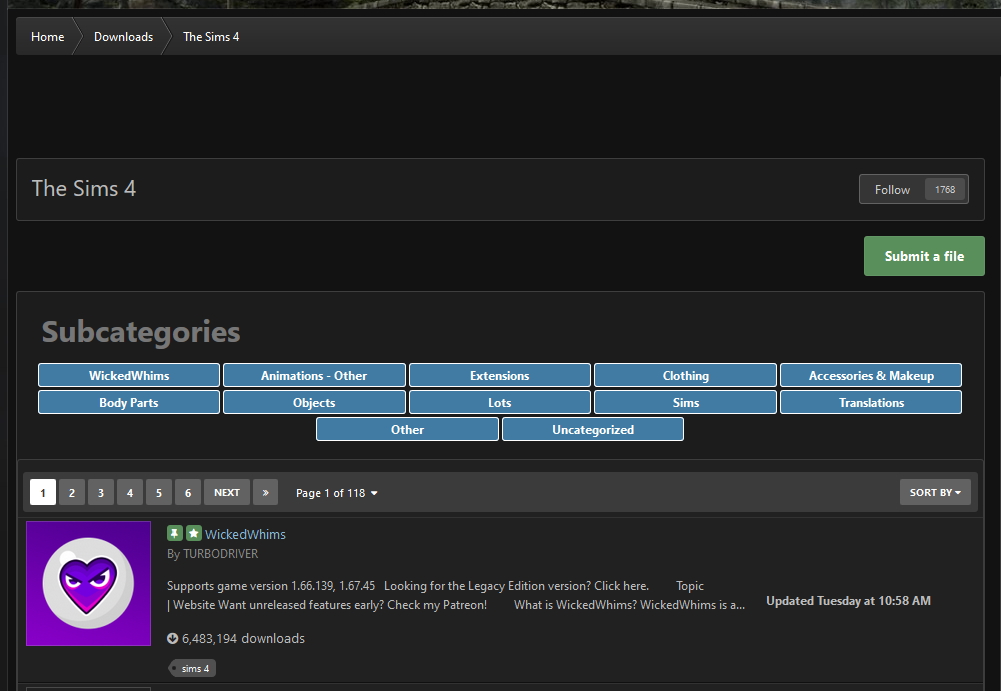Click the 6,483,194 downloads text
The width and height of the screenshot is (1001, 691).
[243, 638]
